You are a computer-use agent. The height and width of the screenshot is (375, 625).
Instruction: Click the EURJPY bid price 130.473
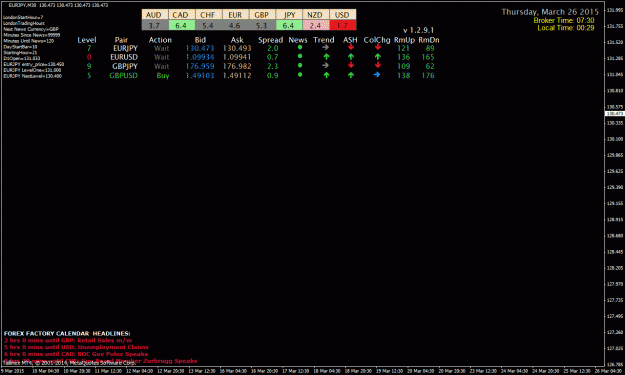(x=200, y=48)
